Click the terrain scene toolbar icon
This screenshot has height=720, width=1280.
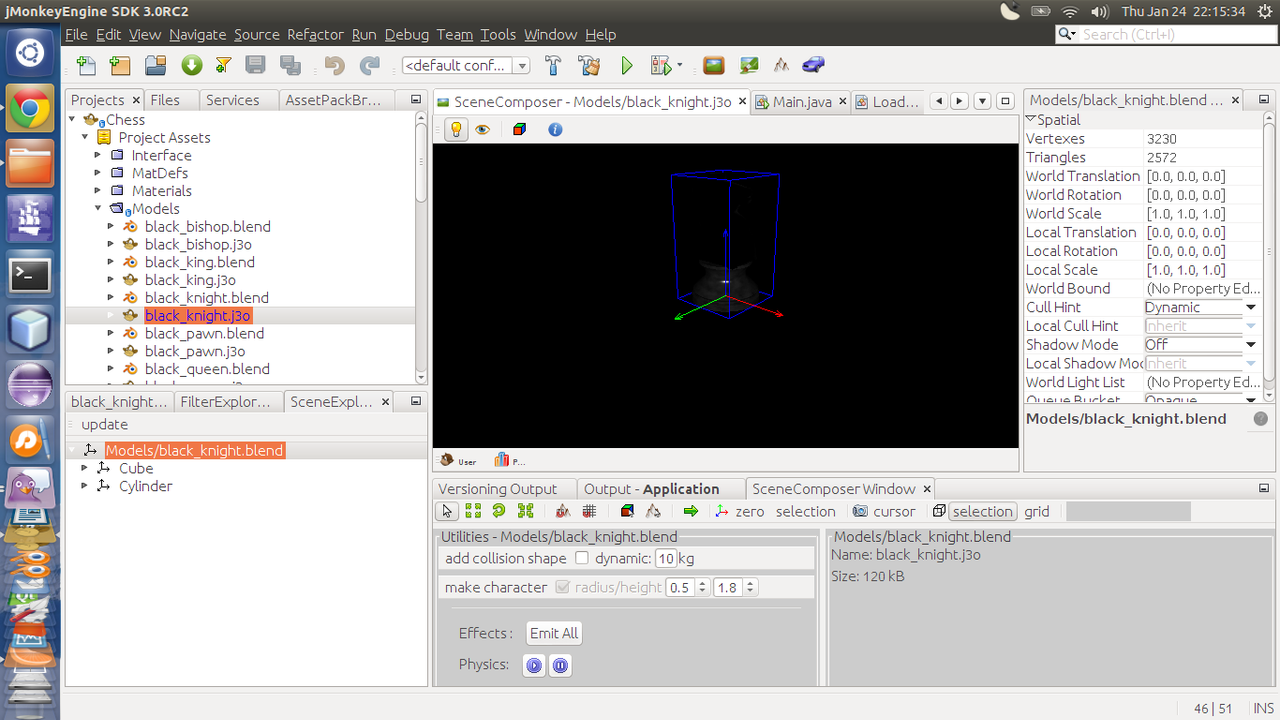[x=748, y=66]
